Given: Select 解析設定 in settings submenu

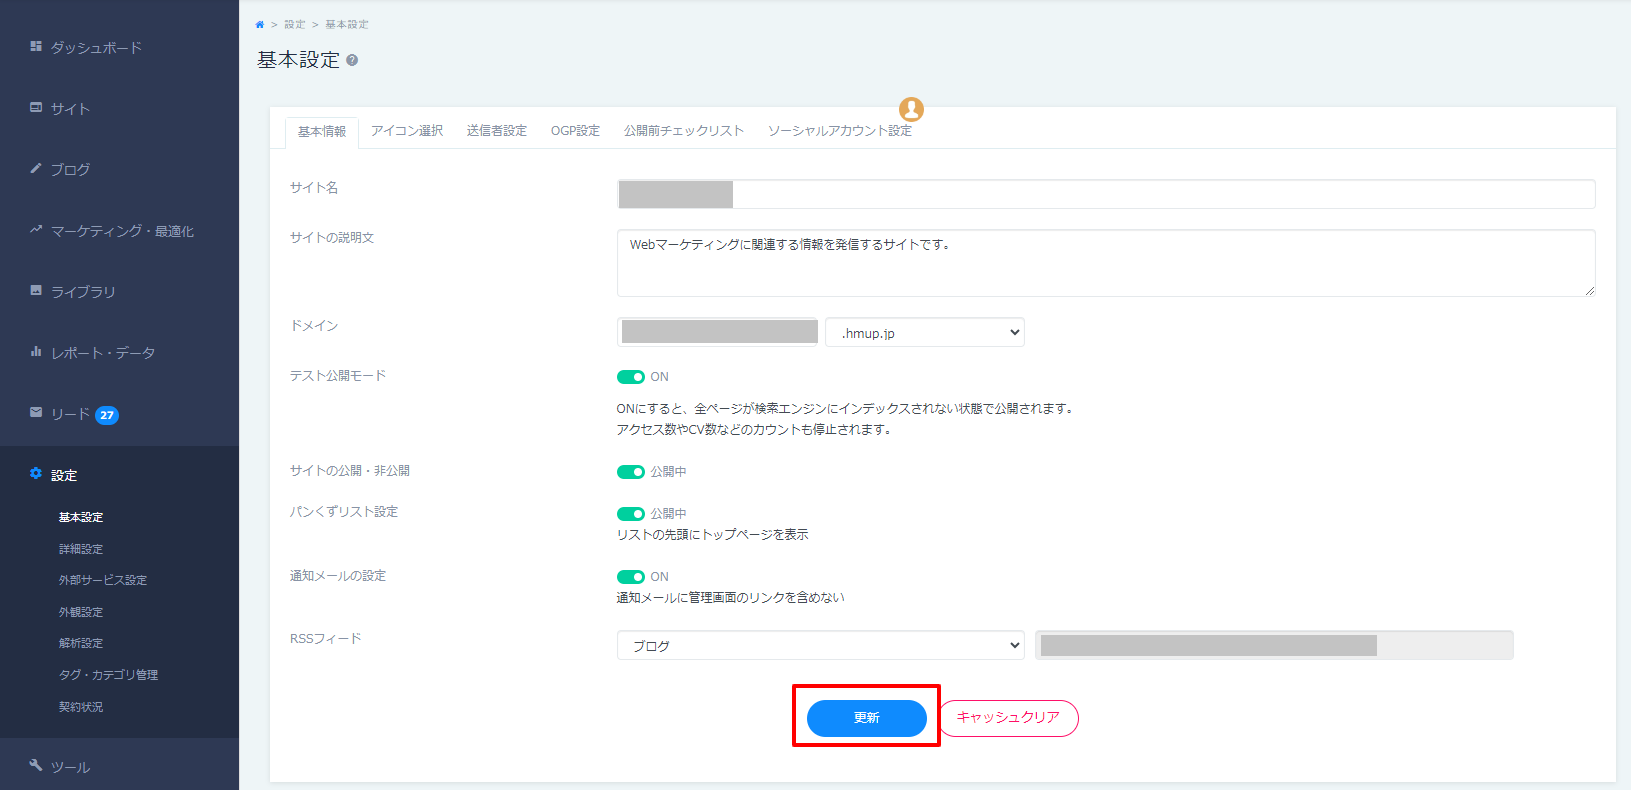Looking at the screenshot, I should (81, 644).
